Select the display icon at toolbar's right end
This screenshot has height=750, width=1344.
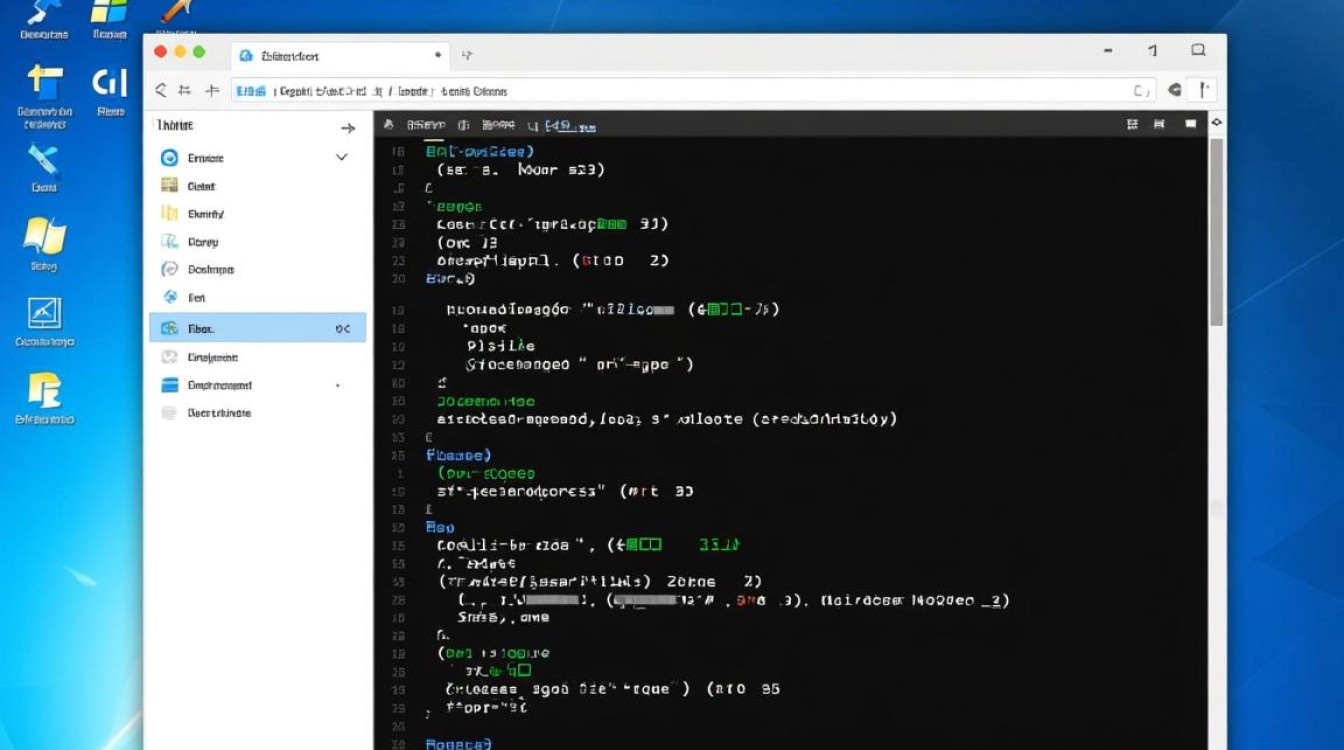pos(1189,123)
